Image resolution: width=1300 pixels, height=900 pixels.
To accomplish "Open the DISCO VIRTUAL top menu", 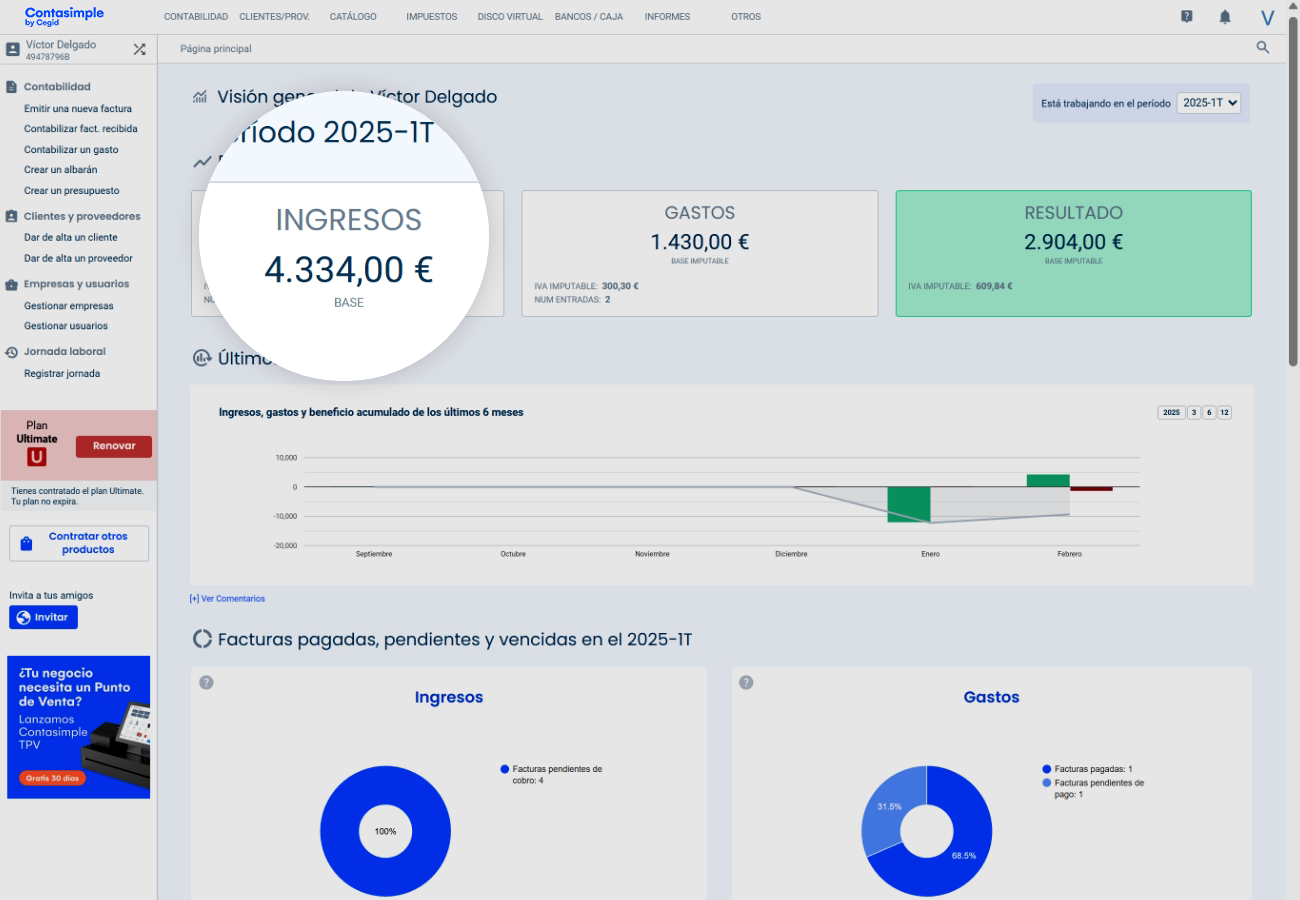I will (x=510, y=17).
